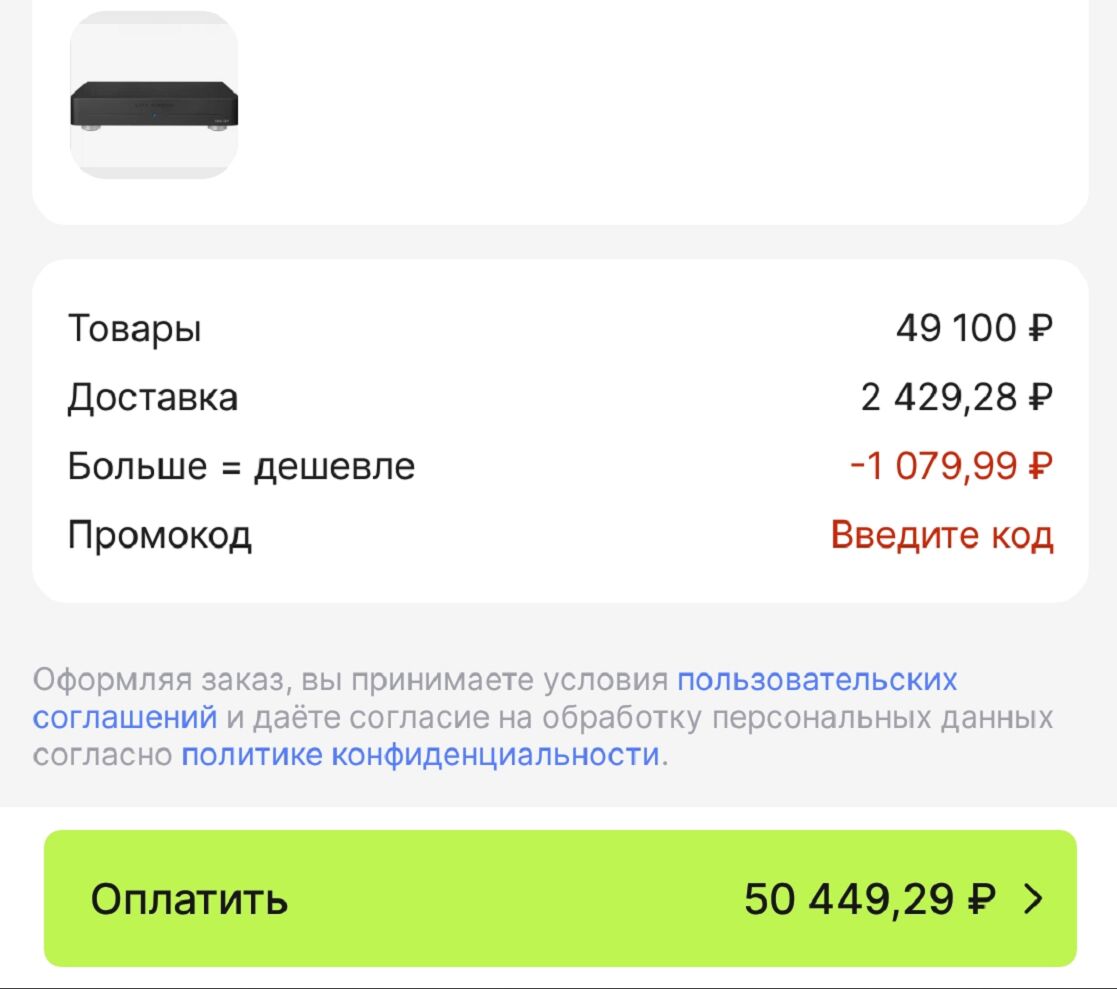Viewport: 1117px width, 989px height.
Task: Select the Промокод row label
Action: (x=159, y=536)
